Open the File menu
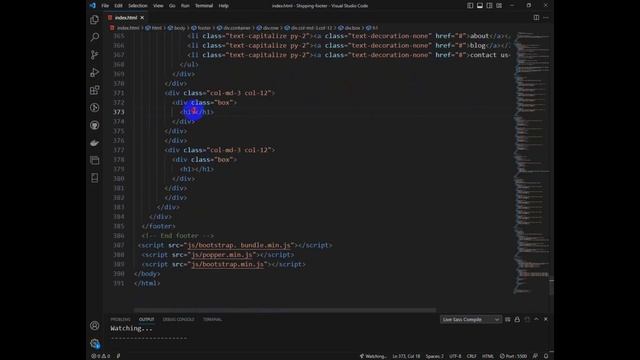This screenshot has height=360, width=640. (x=105, y=6)
